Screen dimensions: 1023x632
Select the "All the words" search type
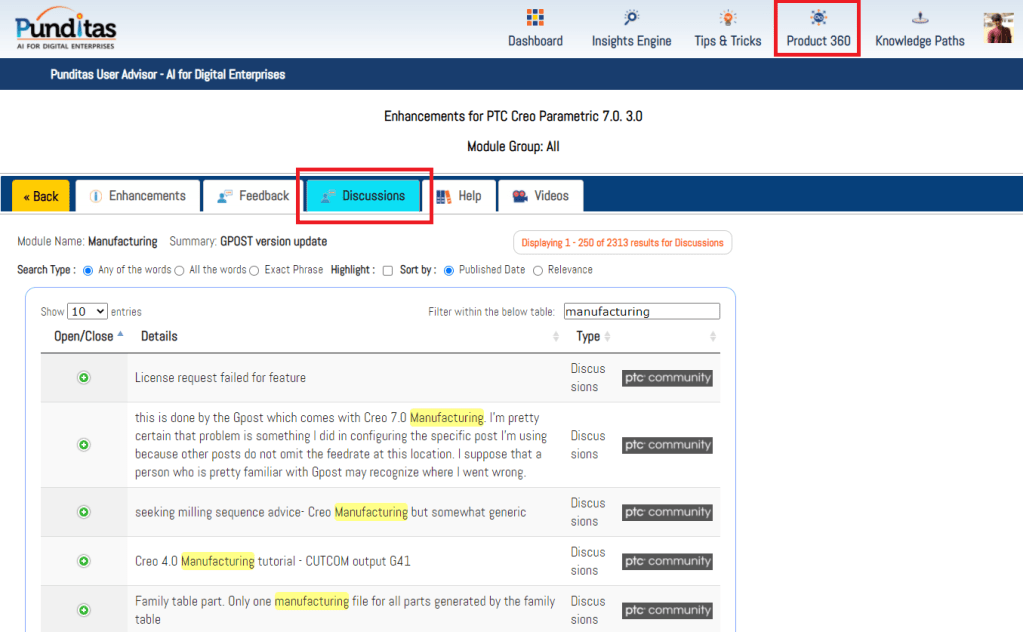(x=180, y=270)
